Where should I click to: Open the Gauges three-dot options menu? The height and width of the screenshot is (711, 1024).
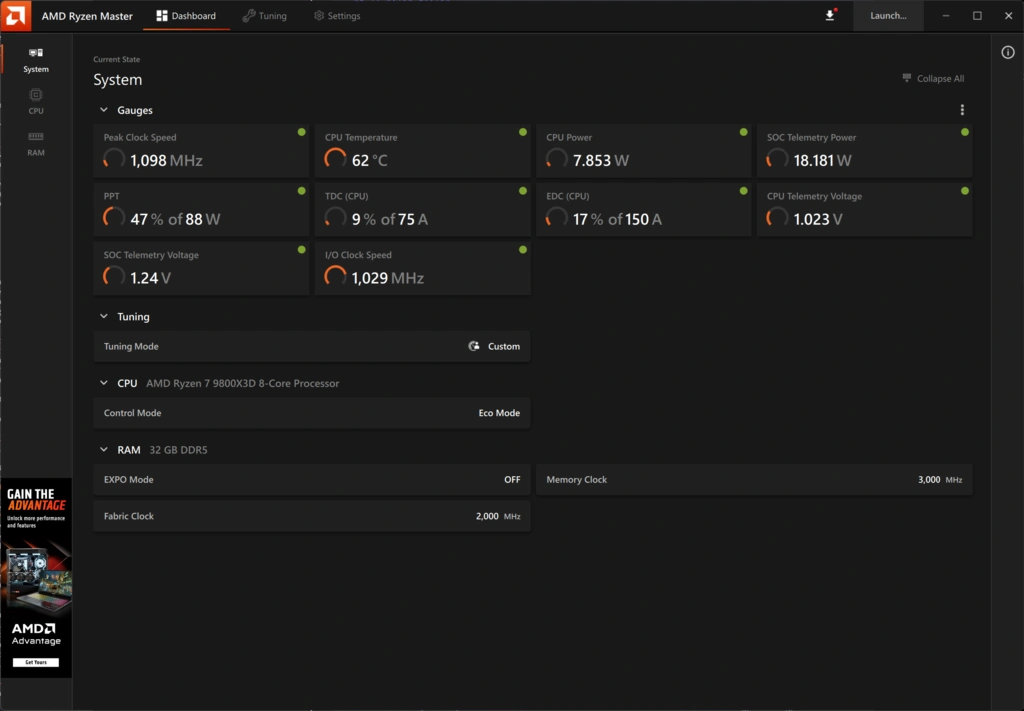click(962, 110)
